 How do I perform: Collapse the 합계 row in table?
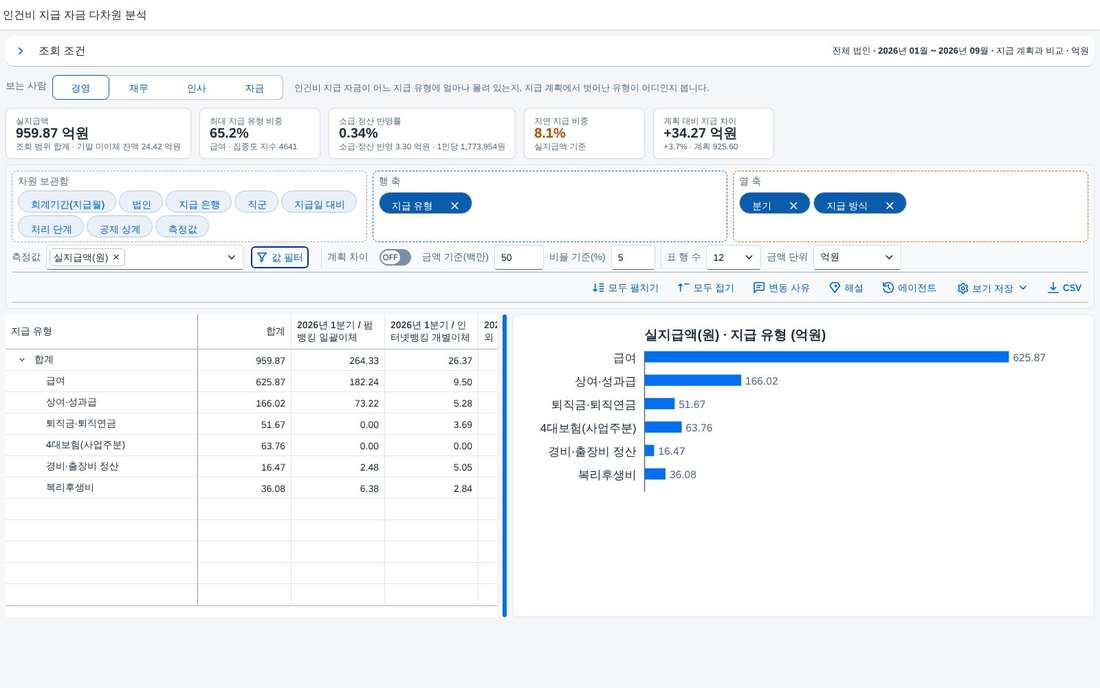22,360
